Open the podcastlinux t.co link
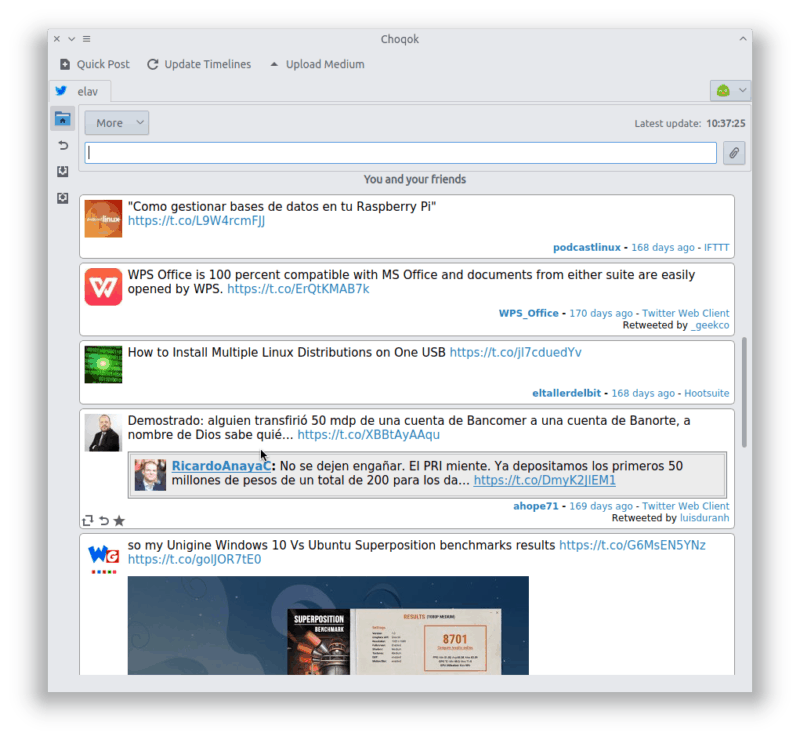The height and width of the screenshot is (740, 800). click(196, 221)
